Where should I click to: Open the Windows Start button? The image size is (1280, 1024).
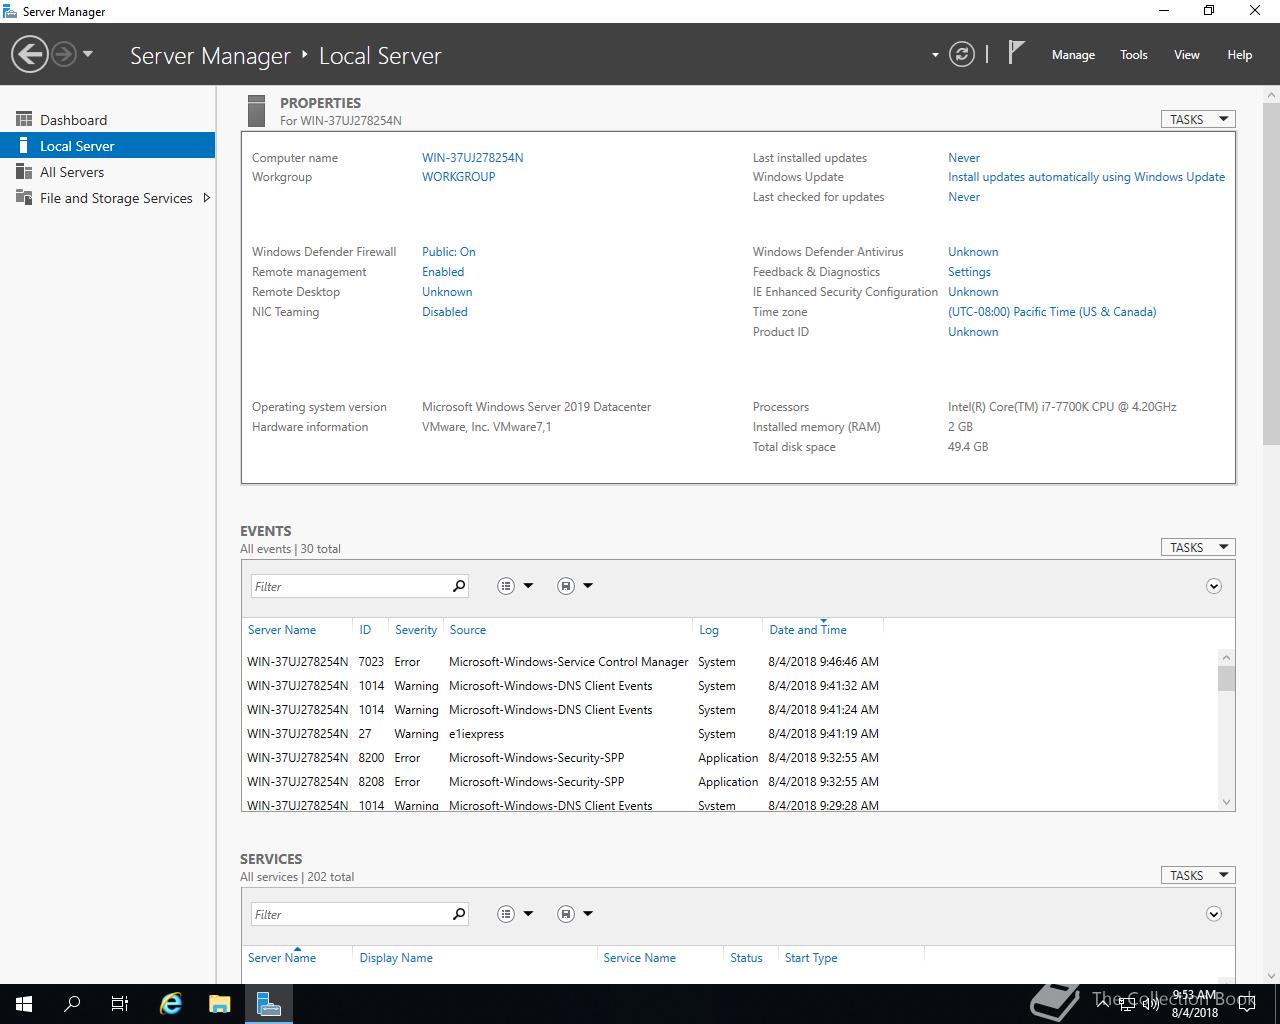24,1004
